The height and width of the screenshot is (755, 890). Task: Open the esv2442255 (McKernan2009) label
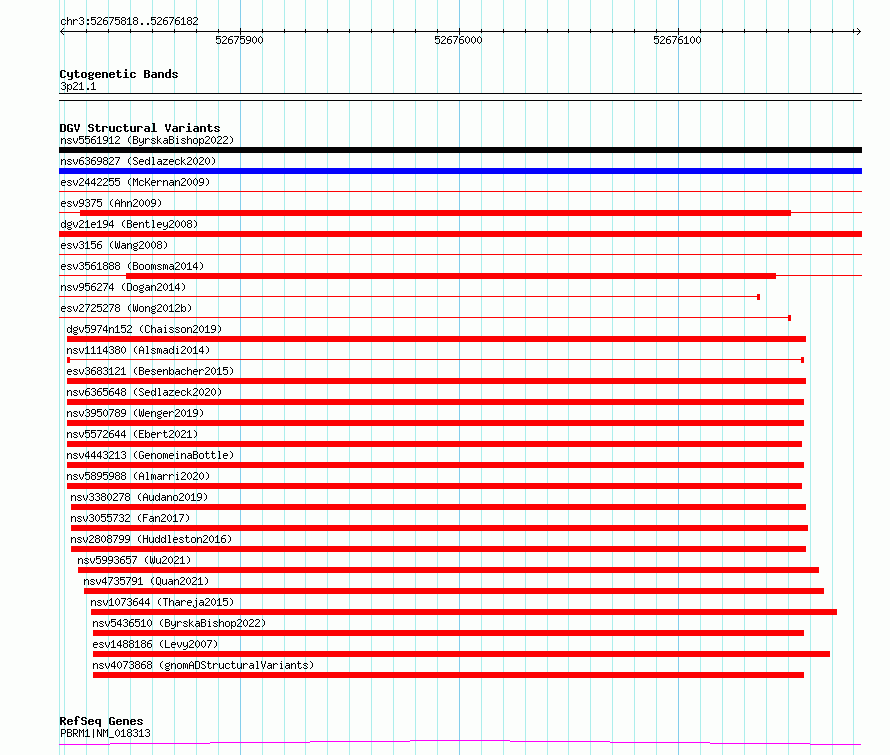pos(135,182)
